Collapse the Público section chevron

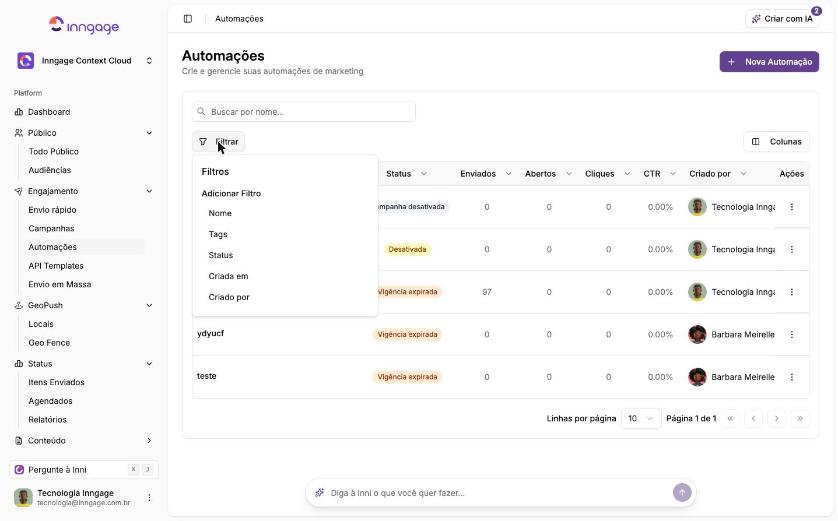coord(149,133)
